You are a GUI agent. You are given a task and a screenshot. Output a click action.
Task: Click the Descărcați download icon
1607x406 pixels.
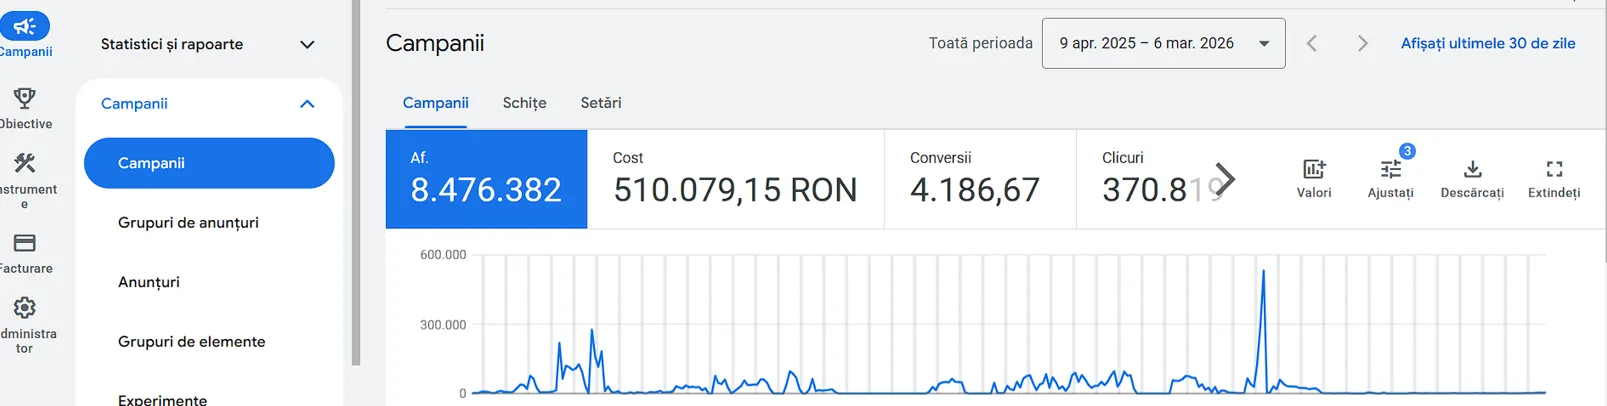point(1472,170)
